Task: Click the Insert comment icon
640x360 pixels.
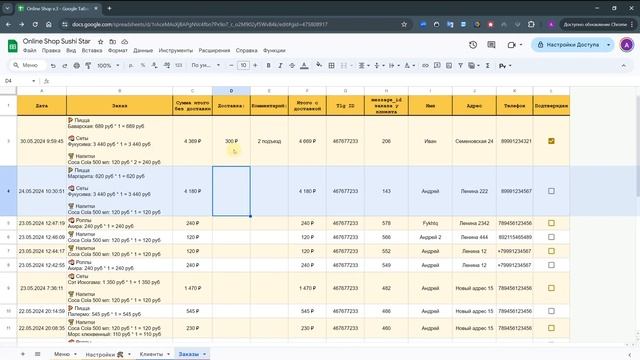Action: click(x=437, y=65)
